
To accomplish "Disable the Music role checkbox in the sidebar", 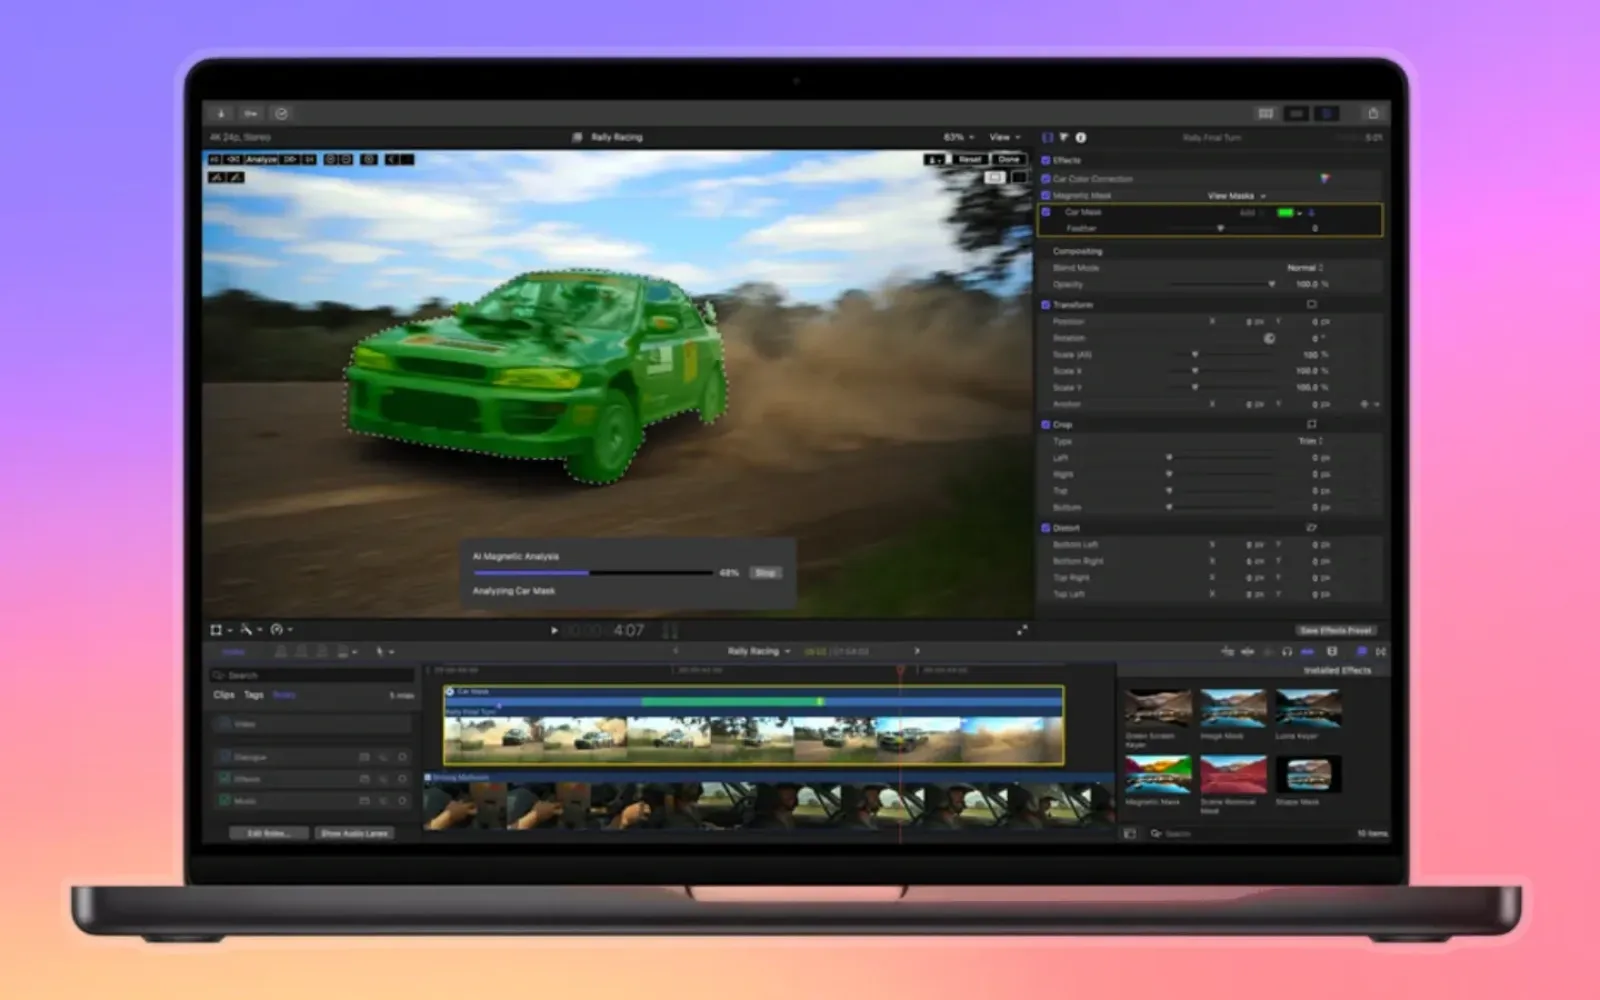I will 223,801.
